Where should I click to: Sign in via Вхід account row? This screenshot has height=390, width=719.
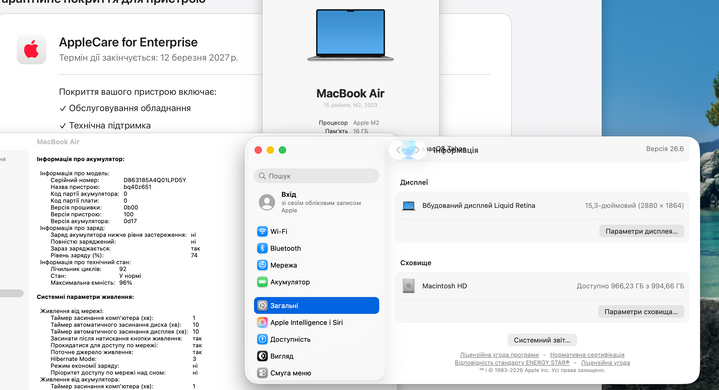(316, 202)
